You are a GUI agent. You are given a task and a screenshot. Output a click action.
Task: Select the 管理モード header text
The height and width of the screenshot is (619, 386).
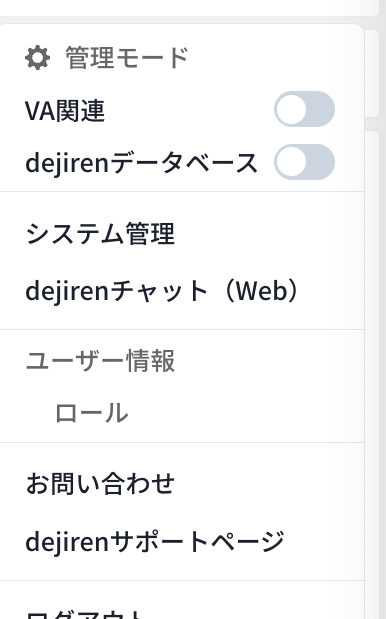tap(127, 58)
